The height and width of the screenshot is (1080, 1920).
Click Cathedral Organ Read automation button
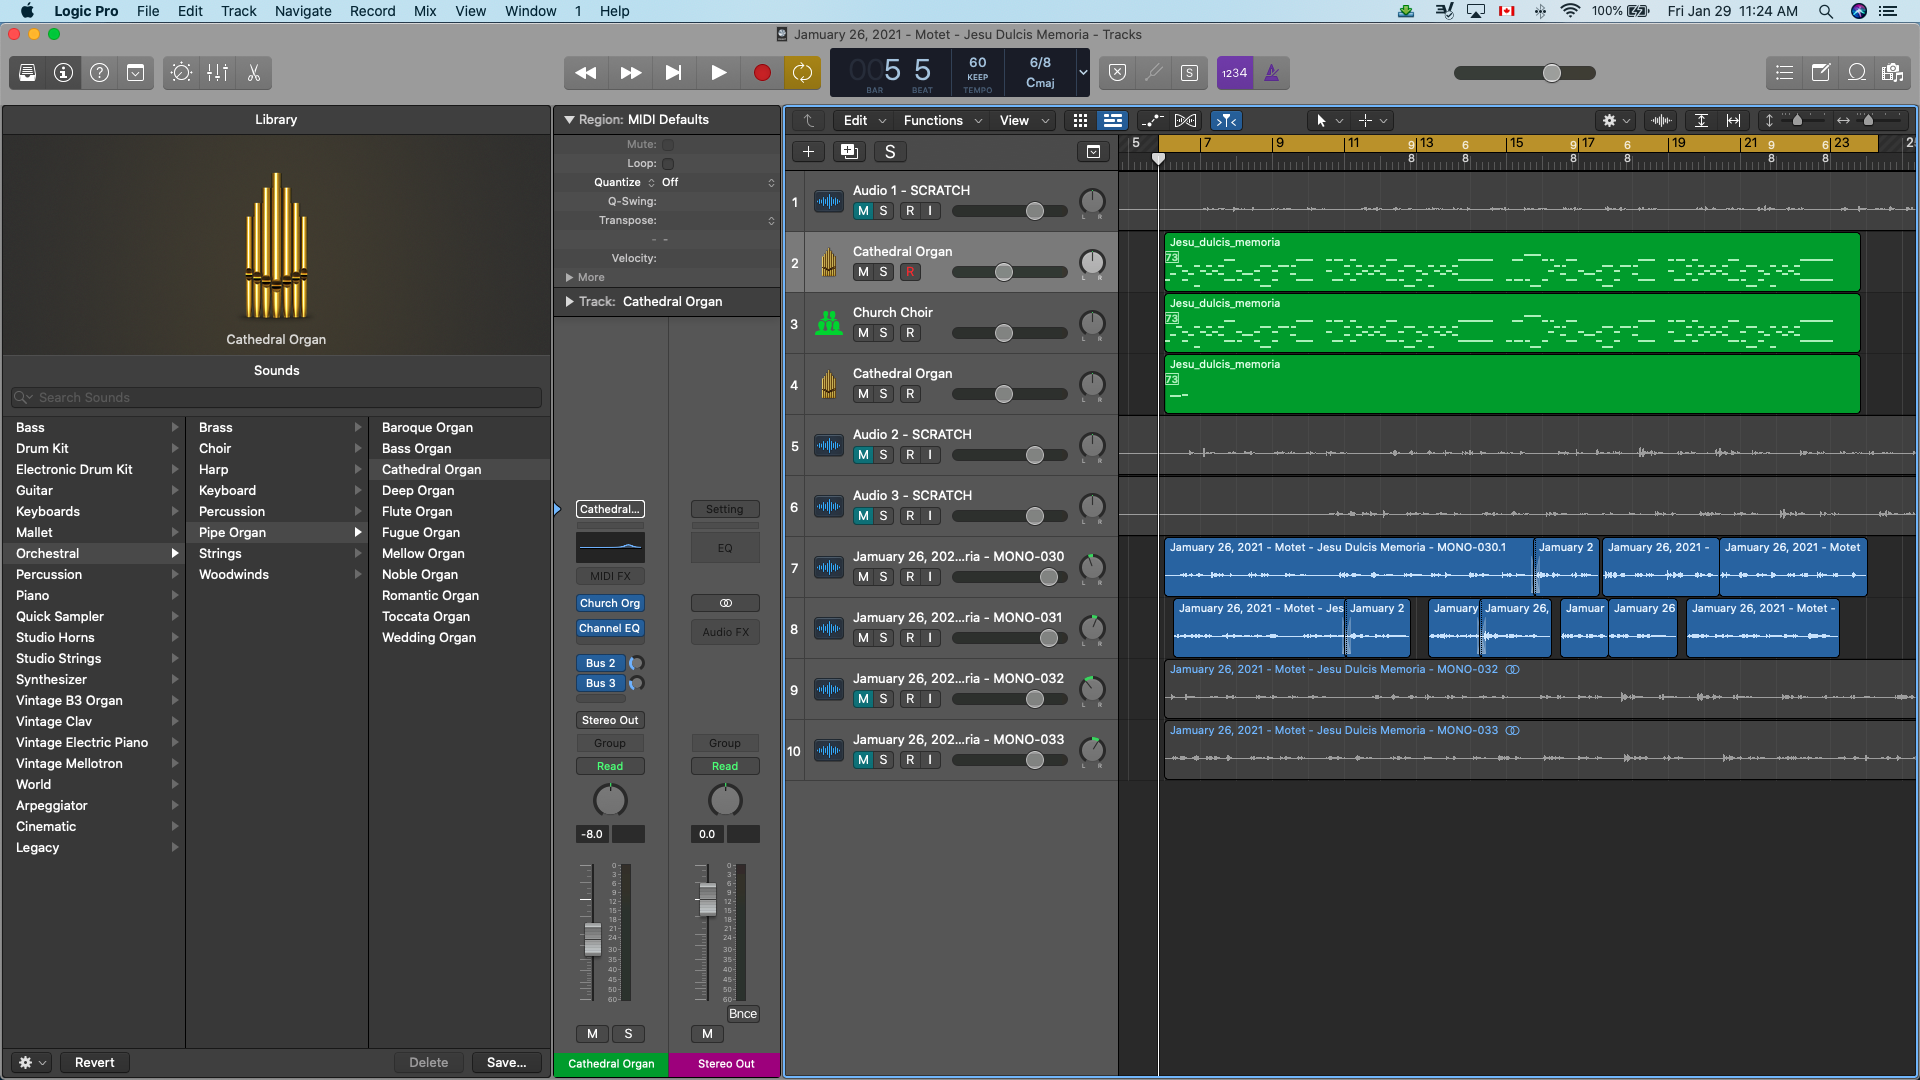tap(610, 766)
